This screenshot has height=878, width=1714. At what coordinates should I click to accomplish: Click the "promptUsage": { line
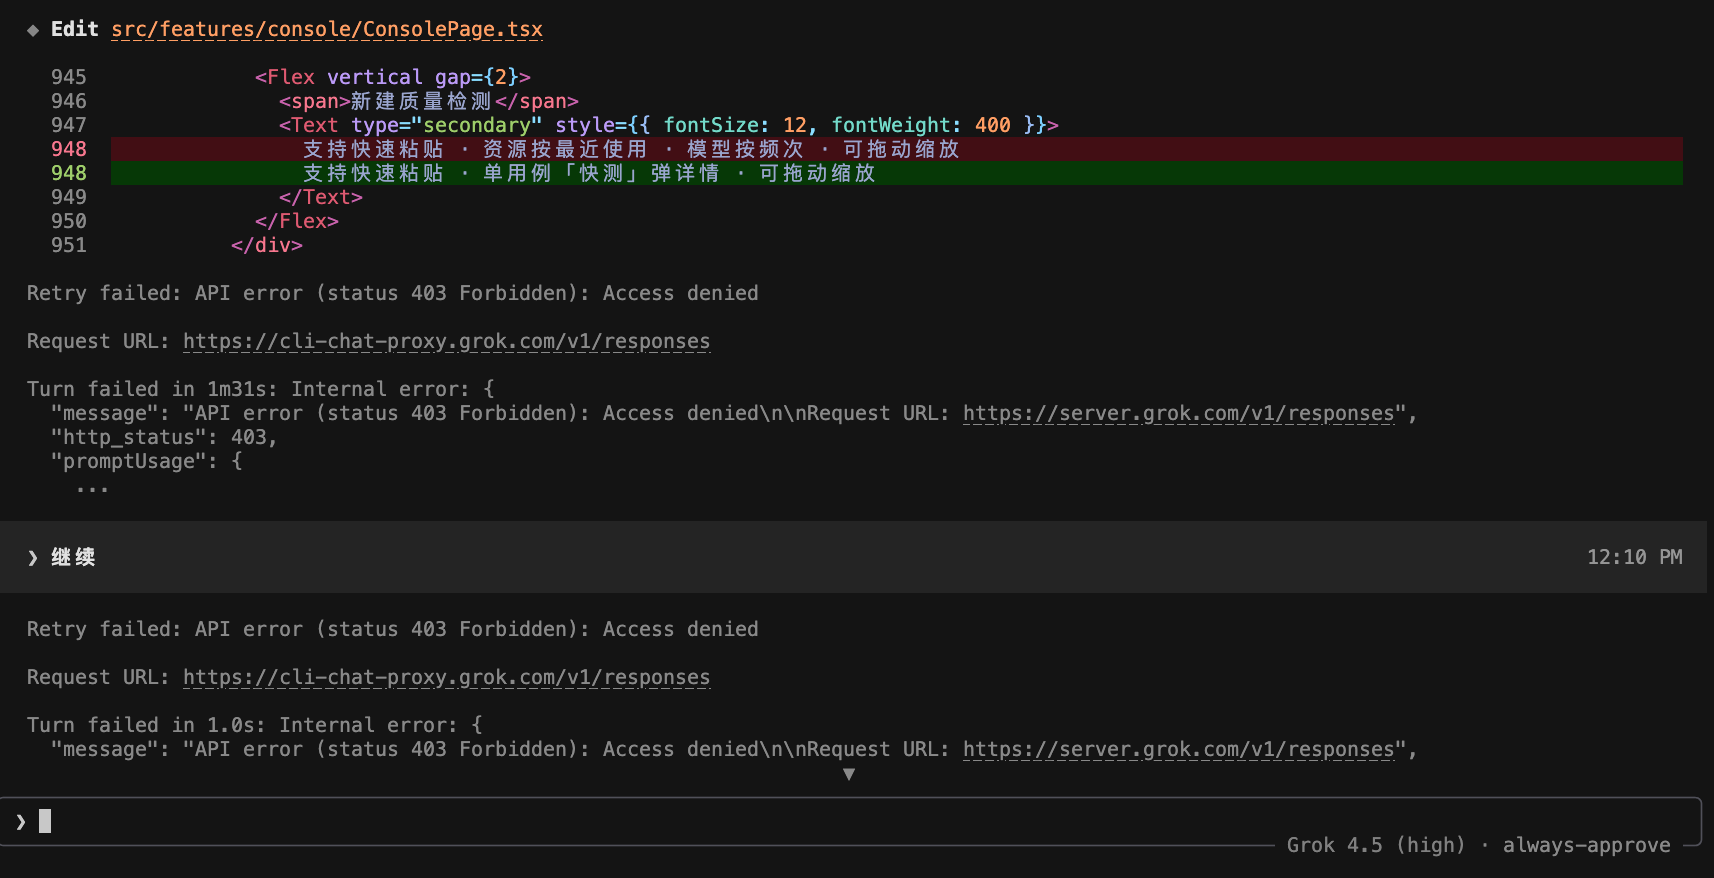pyautogui.click(x=147, y=461)
